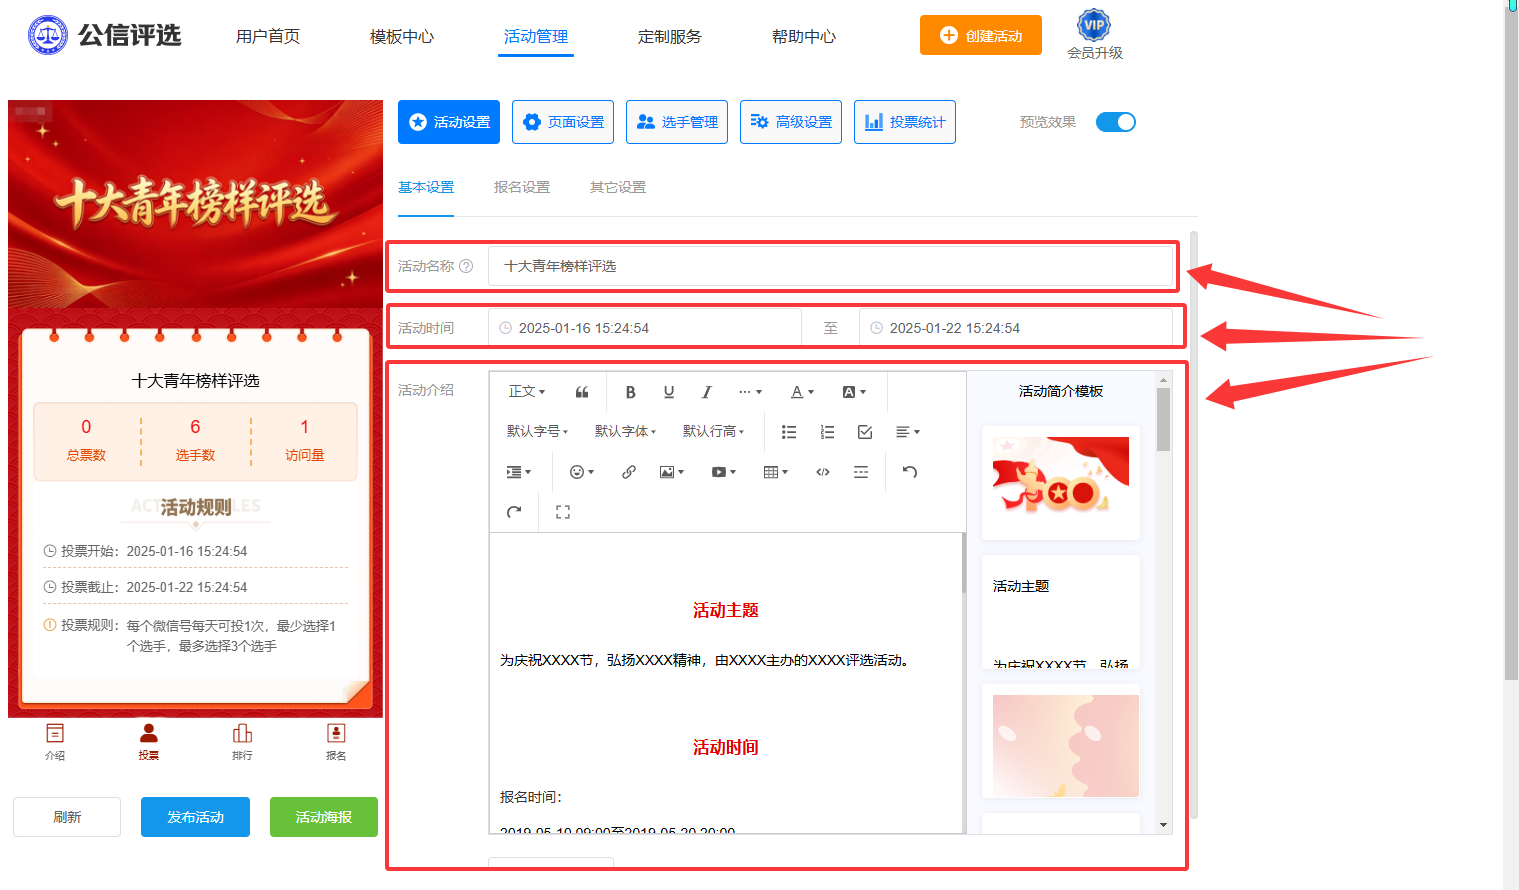Open the 报名 tab in phone preview

(x=336, y=742)
